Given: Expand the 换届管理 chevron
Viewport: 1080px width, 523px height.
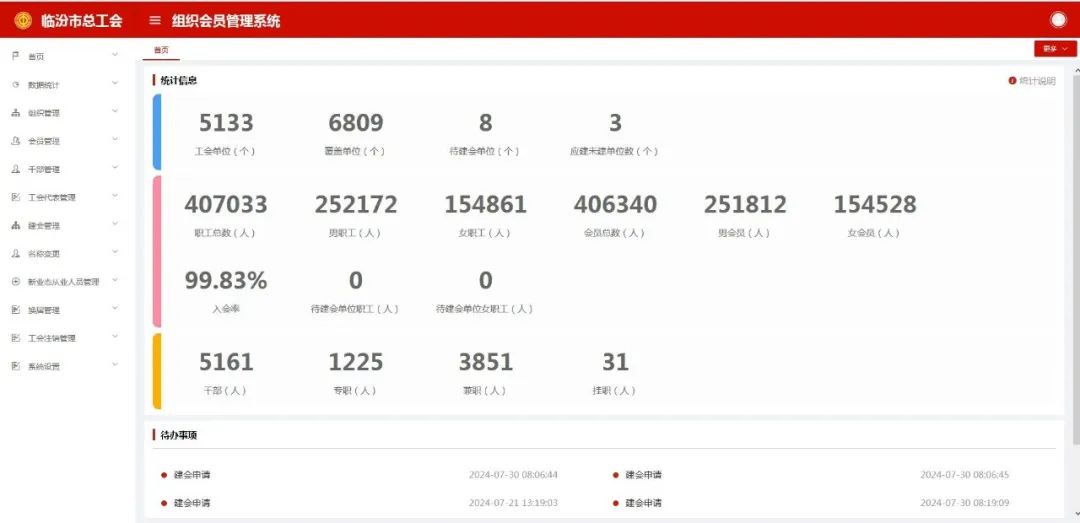Looking at the screenshot, I should tap(115, 308).
